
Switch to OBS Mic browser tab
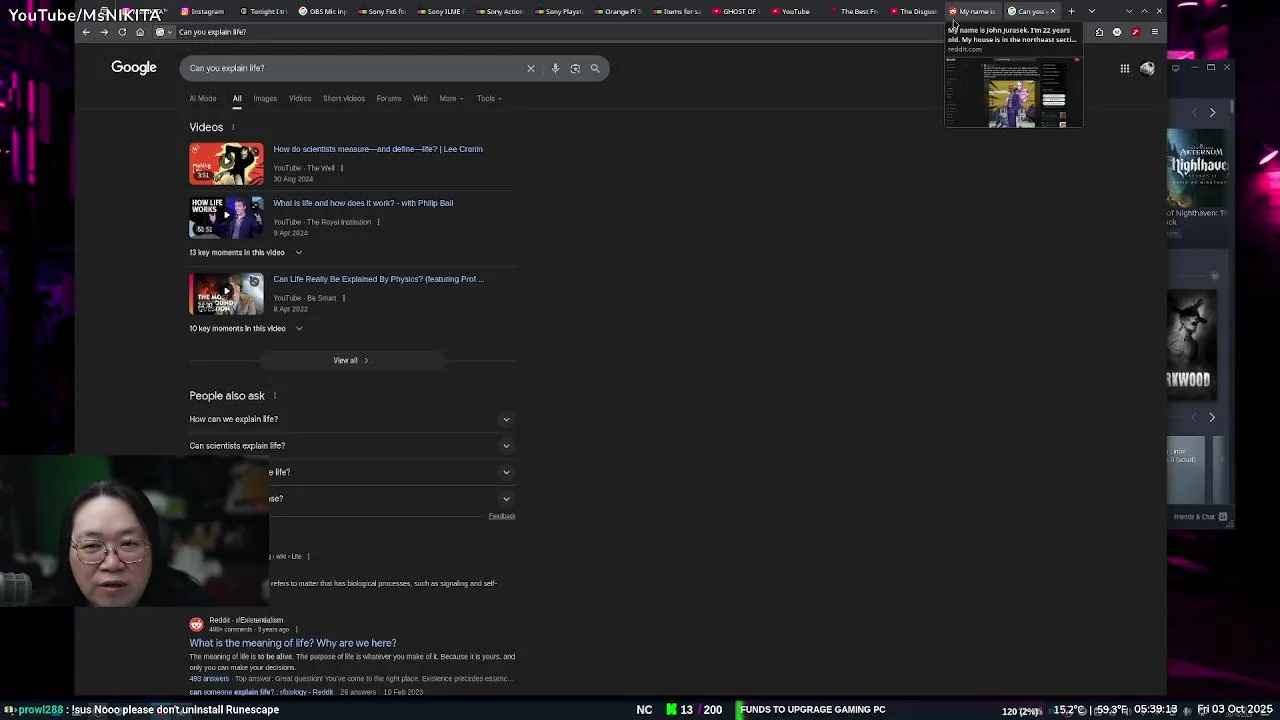(x=323, y=11)
